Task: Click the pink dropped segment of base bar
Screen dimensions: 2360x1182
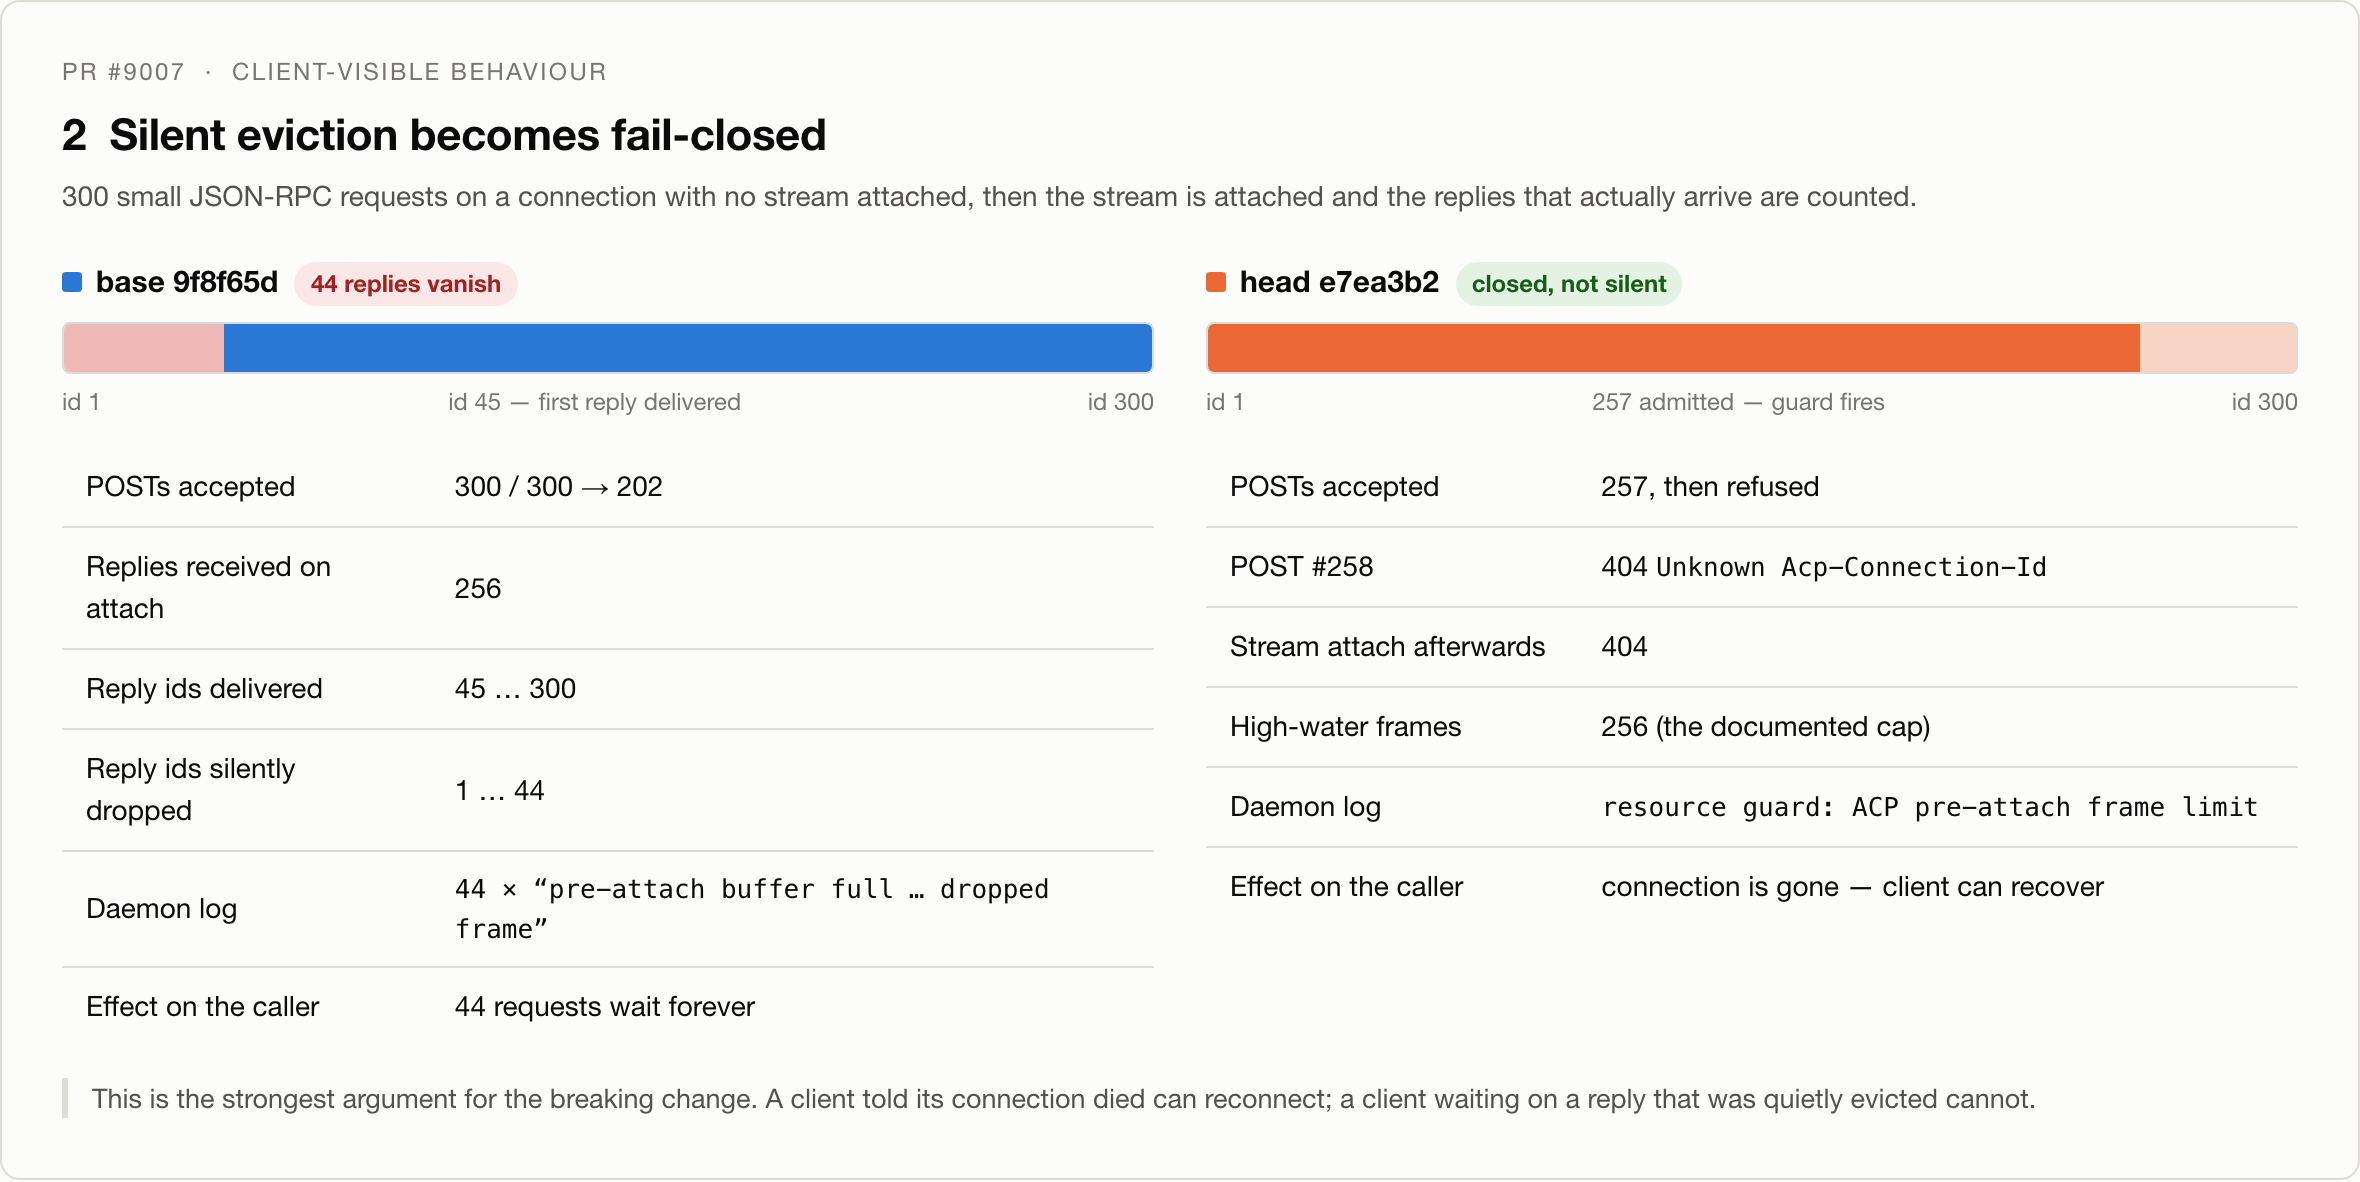Action: point(143,348)
